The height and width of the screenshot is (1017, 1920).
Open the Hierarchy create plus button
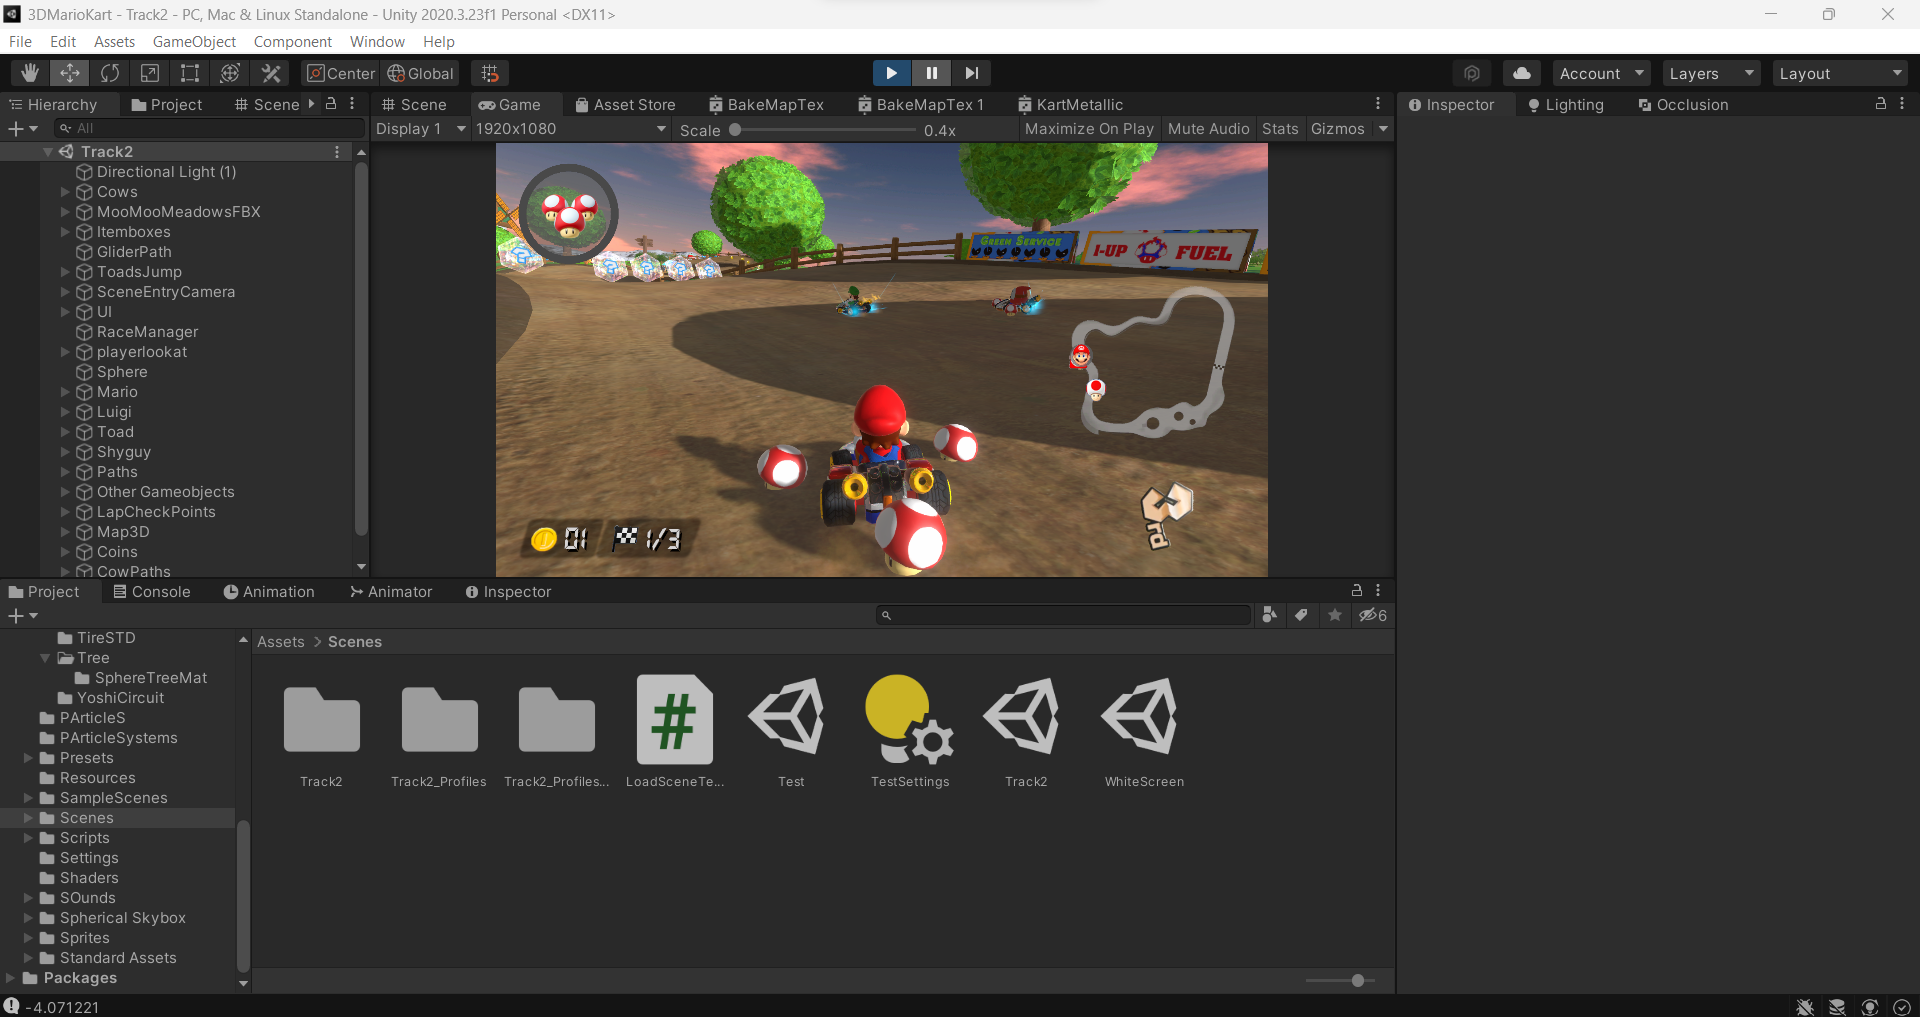click(x=22, y=129)
